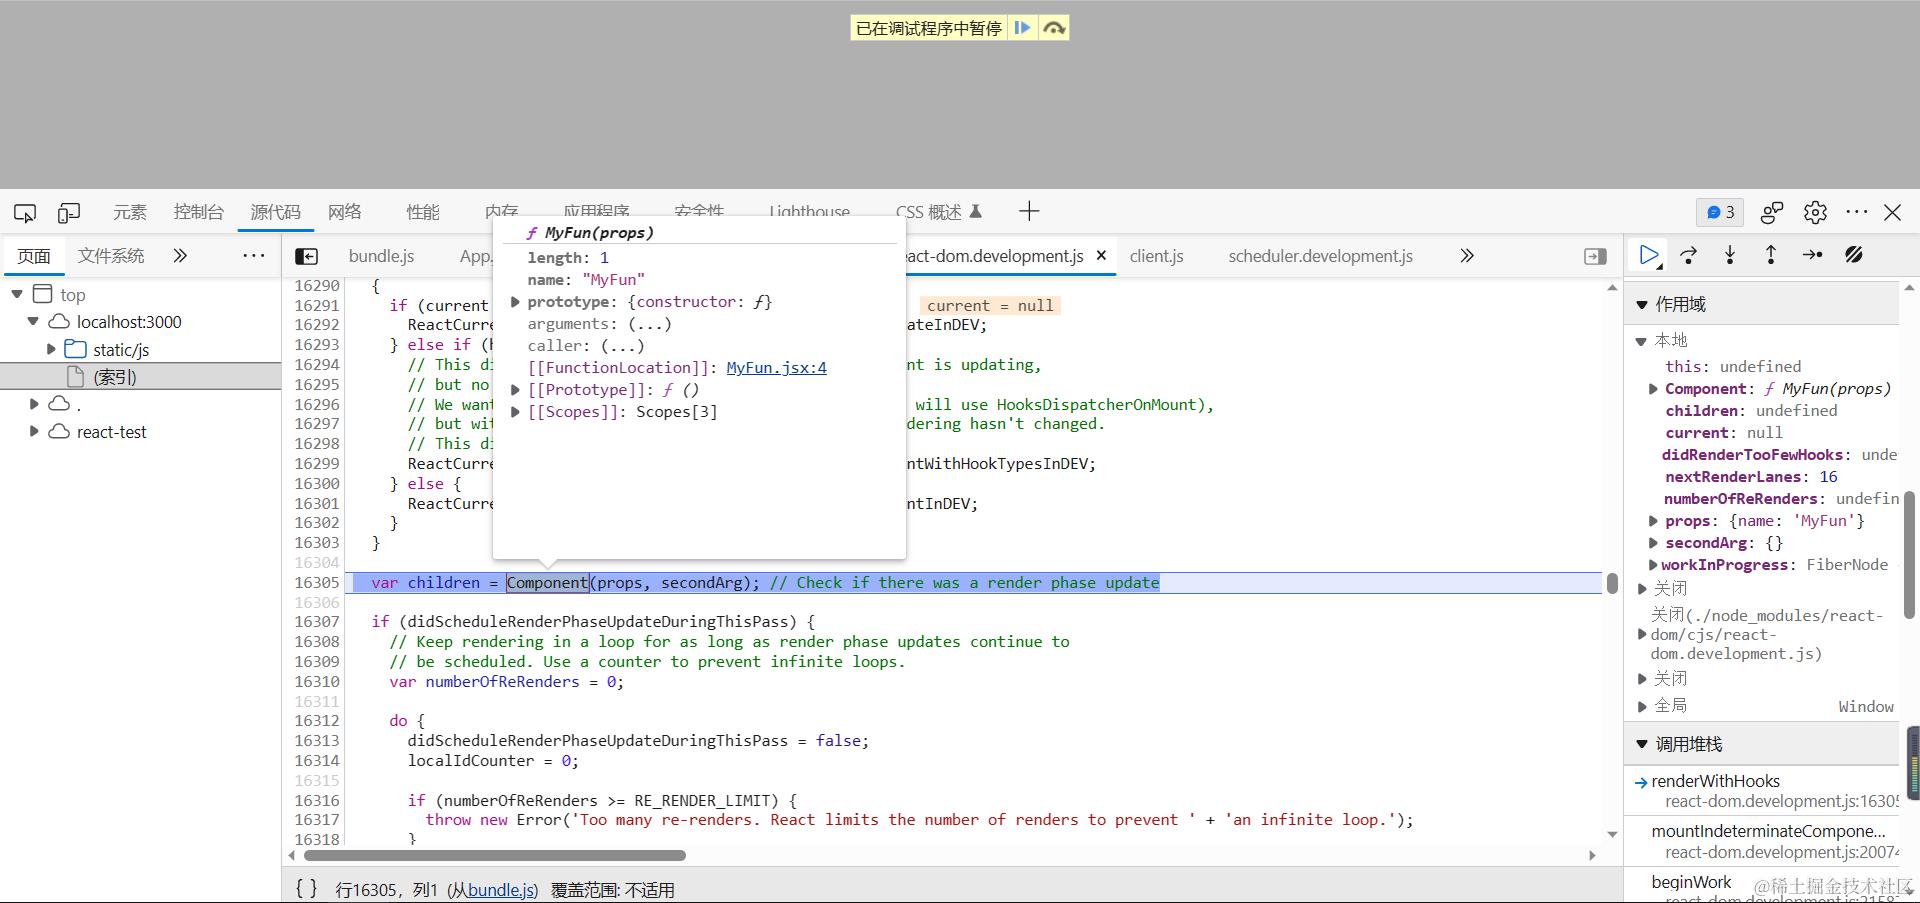Switch to the 网络 tab
This screenshot has height=903, width=1920.
click(344, 212)
